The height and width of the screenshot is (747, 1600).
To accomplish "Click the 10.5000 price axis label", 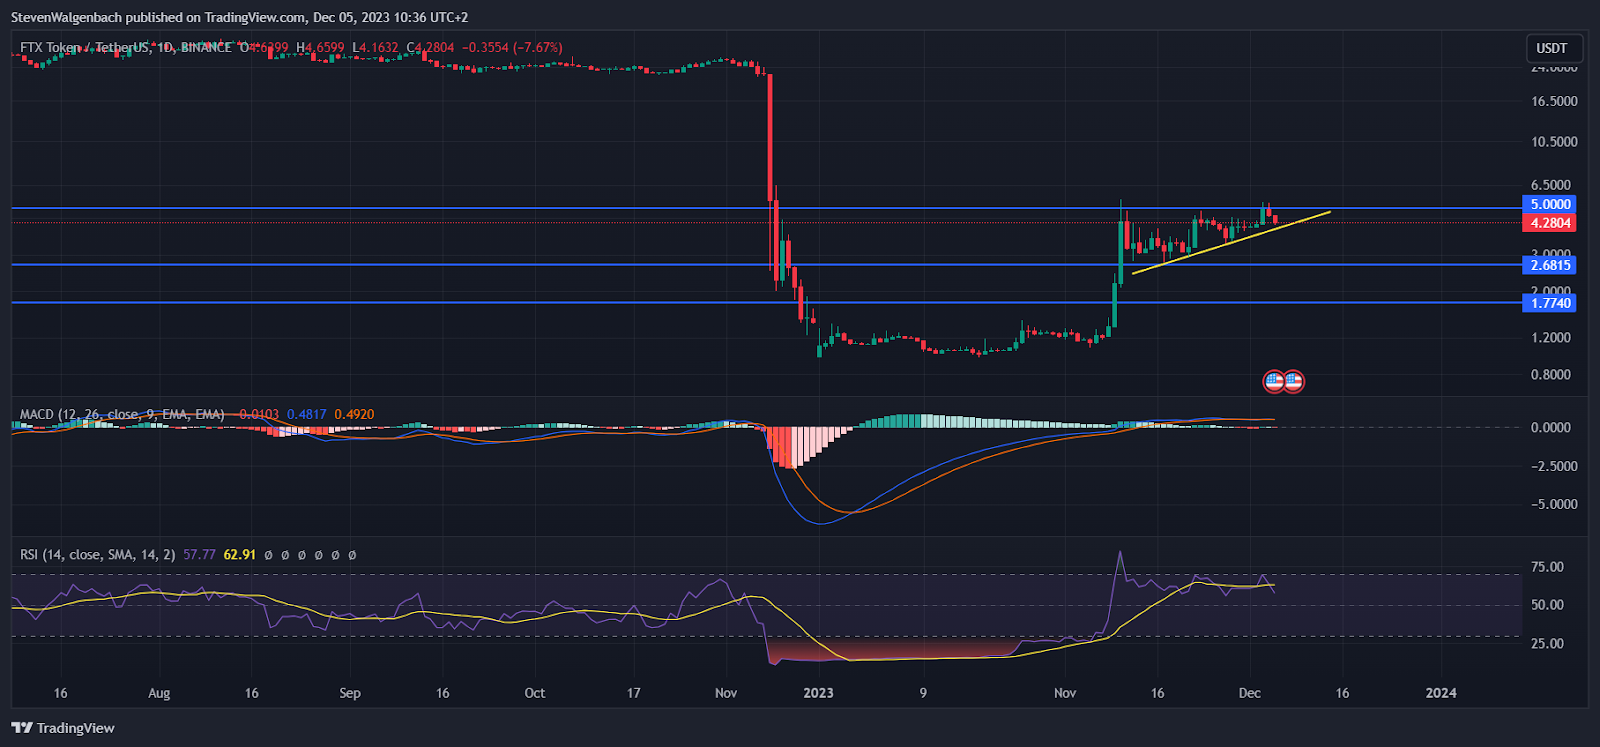I will 1554,141.
